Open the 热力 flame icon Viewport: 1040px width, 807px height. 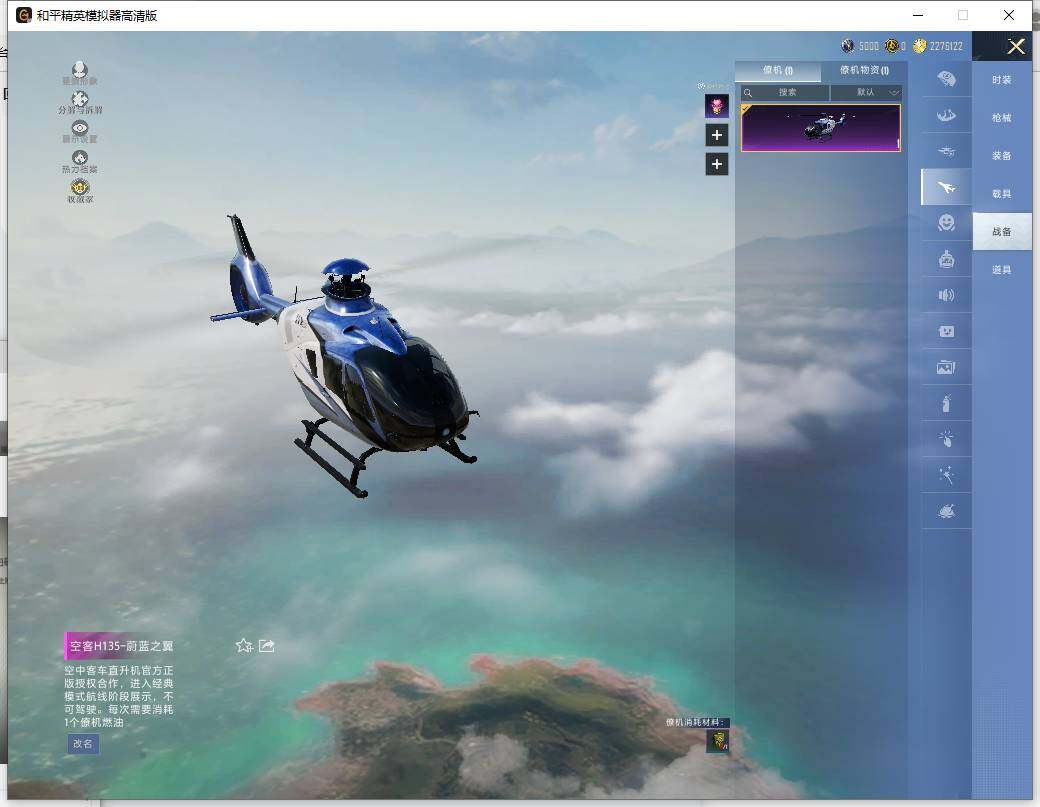[80, 158]
